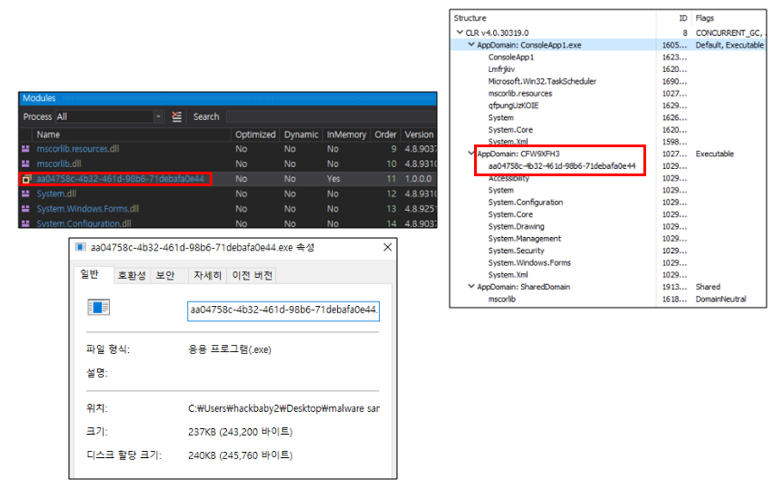Click the 1.0.0.0 version cell
Screen dimensions: 773x484
tap(418, 179)
